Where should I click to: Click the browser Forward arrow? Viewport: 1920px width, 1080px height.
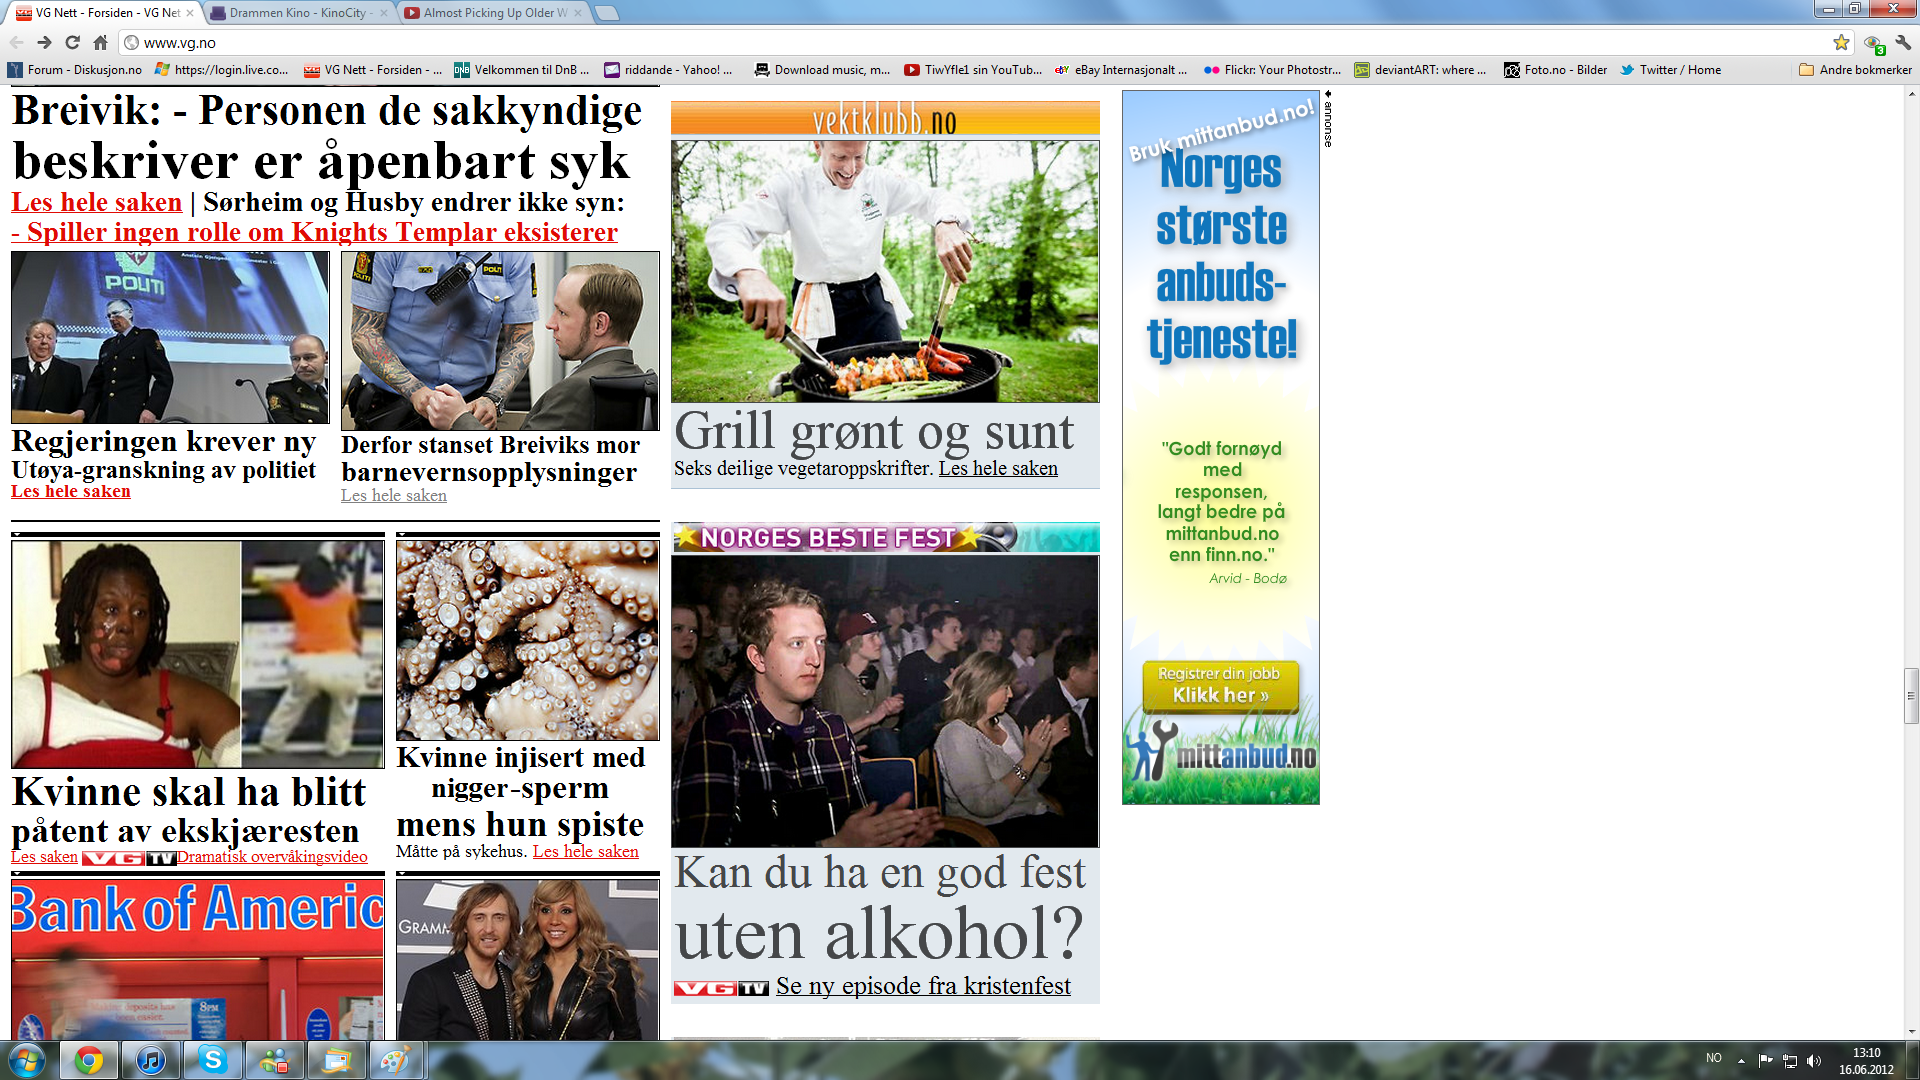(x=44, y=43)
